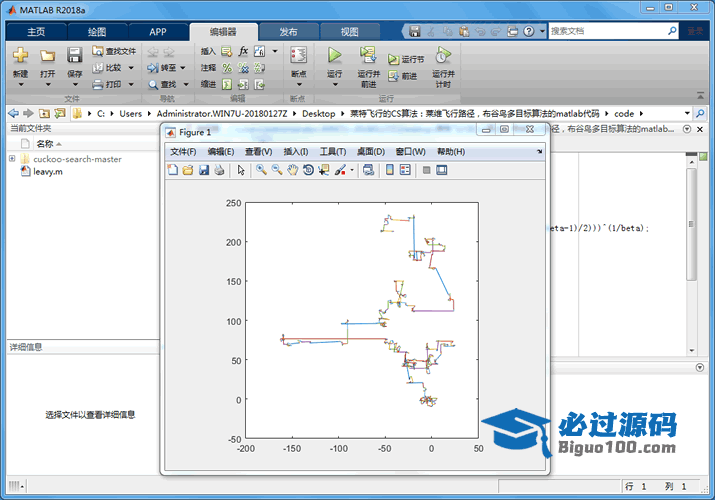The width and height of the screenshot is (715, 500).
Task: Click the Save (保存) icon in the ribbon
Action: coord(75,56)
